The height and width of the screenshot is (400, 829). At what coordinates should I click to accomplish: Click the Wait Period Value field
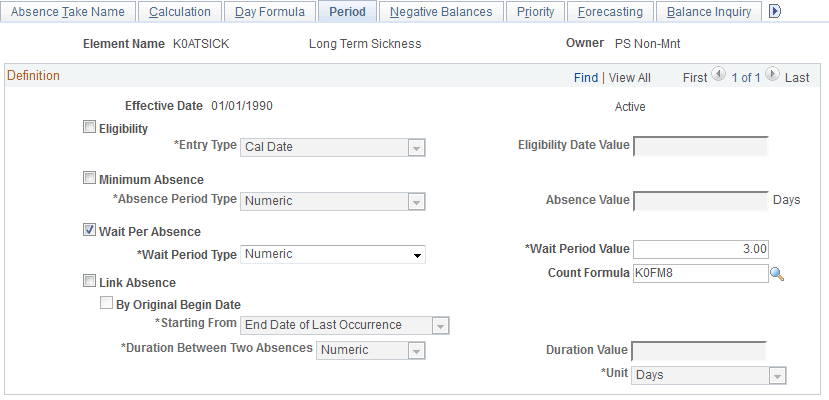[701, 249]
